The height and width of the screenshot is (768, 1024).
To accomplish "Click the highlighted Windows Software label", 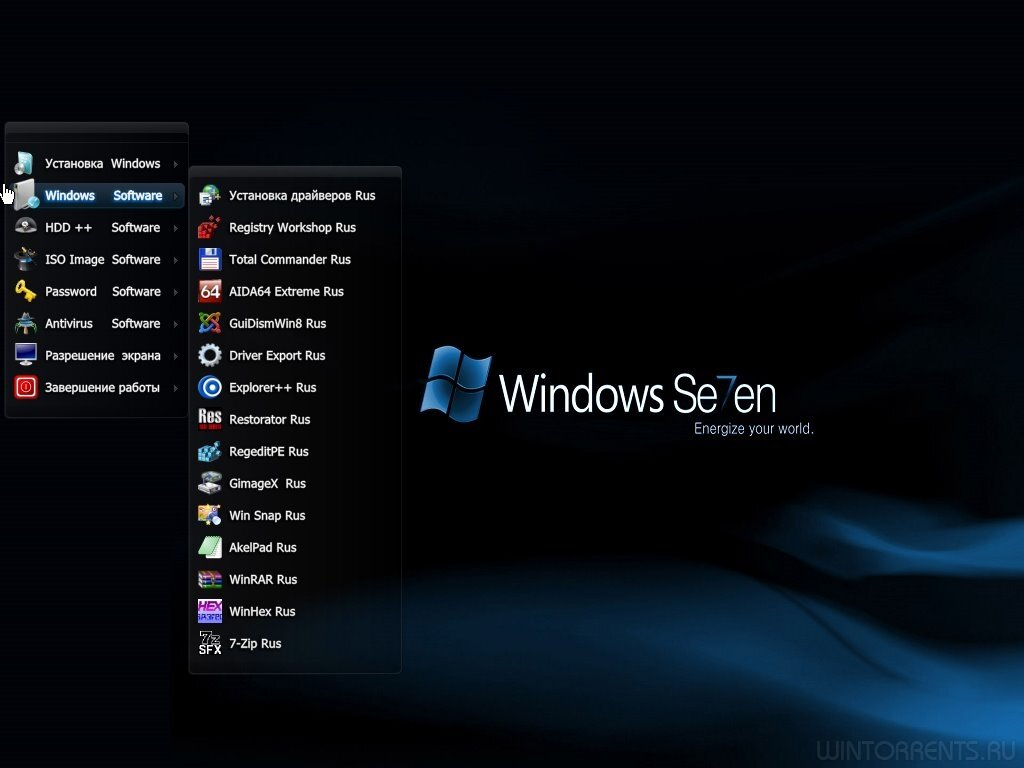I will click(104, 195).
